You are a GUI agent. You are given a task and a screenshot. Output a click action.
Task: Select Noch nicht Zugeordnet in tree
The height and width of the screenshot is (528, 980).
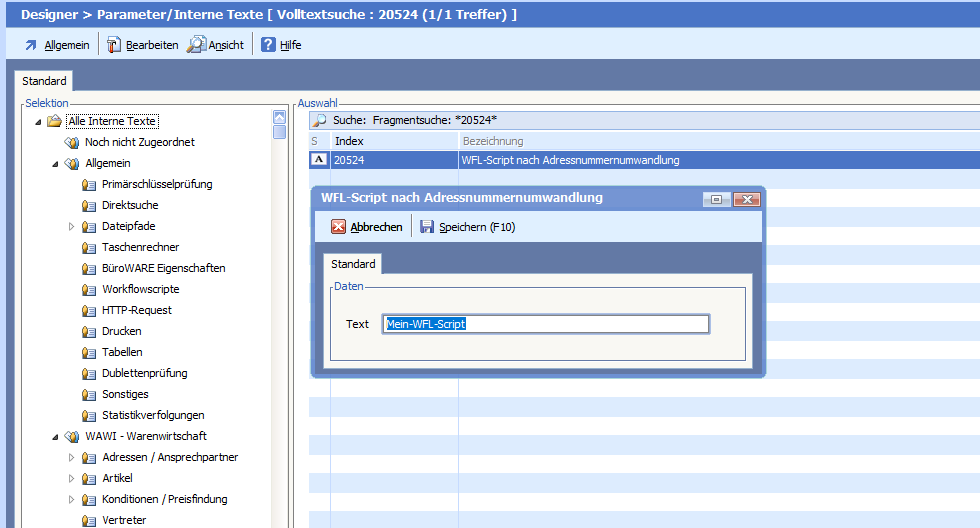[x=140, y=142]
